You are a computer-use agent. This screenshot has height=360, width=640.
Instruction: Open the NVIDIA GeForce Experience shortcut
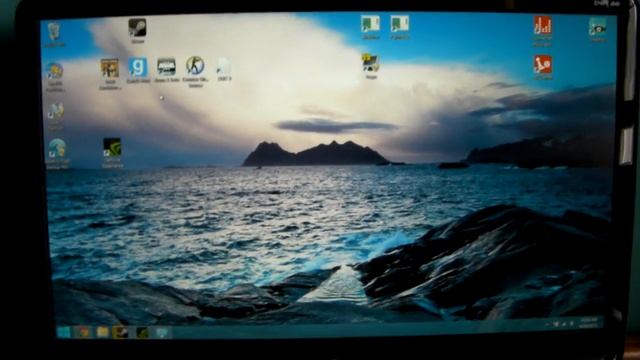coord(112,147)
